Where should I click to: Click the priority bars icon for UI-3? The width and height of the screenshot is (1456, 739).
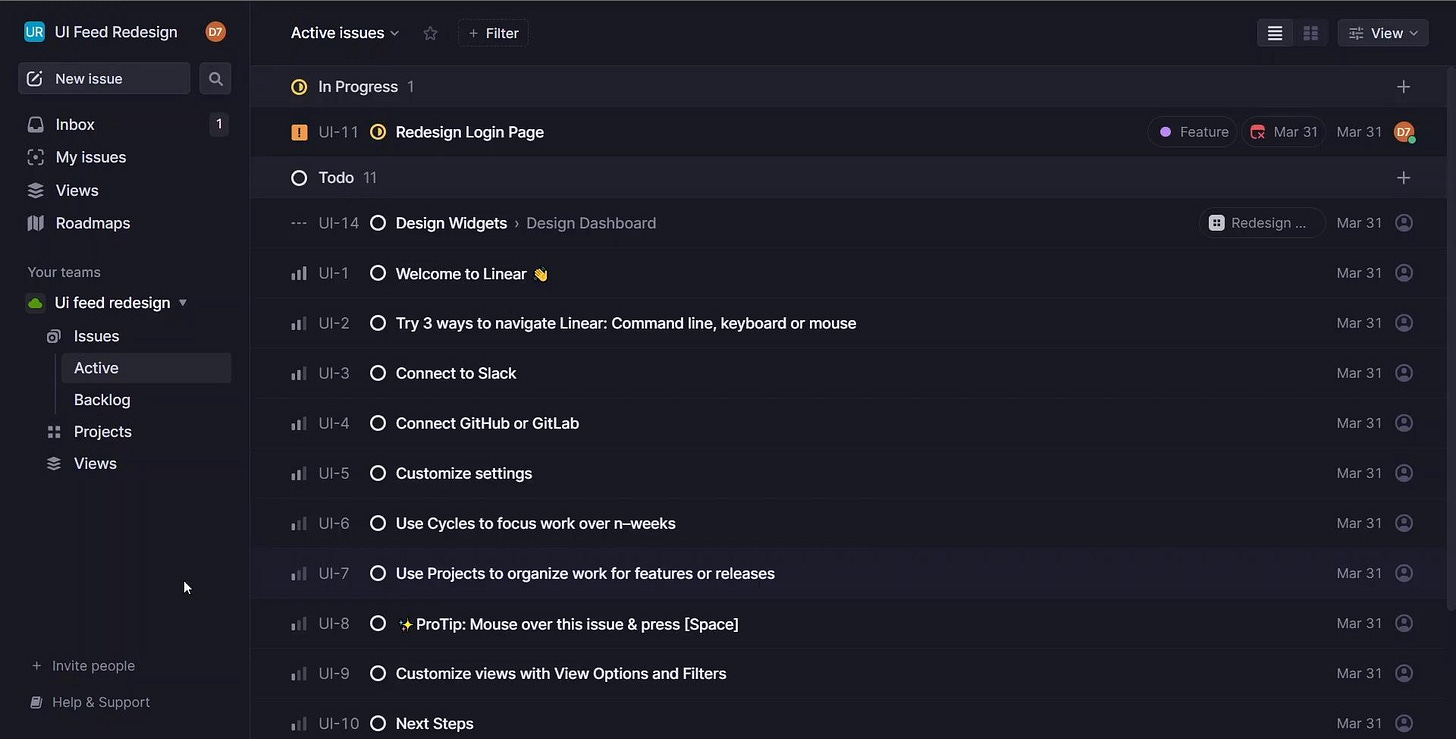(x=298, y=373)
